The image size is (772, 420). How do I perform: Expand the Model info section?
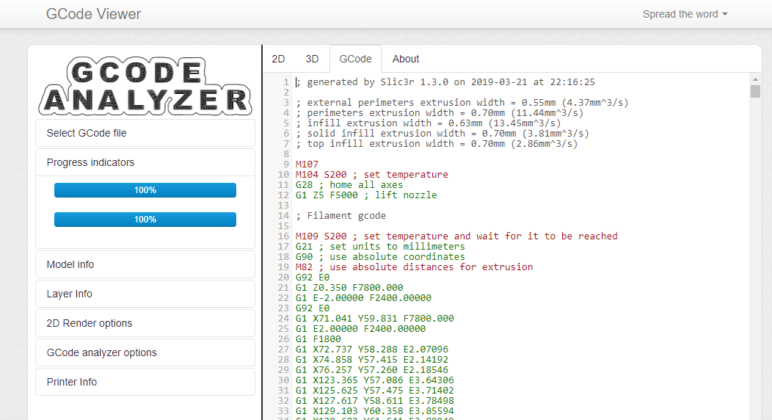tap(145, 264)
